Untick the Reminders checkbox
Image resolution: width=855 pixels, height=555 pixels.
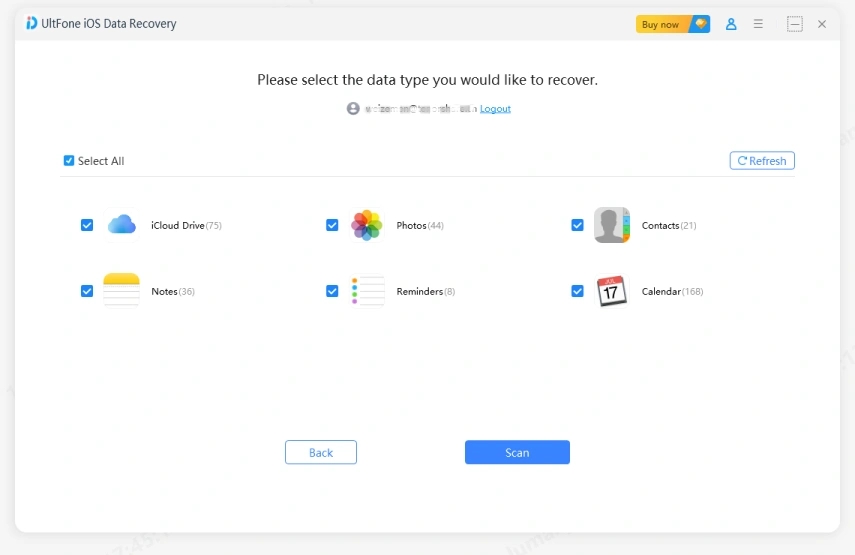(332, 291)
